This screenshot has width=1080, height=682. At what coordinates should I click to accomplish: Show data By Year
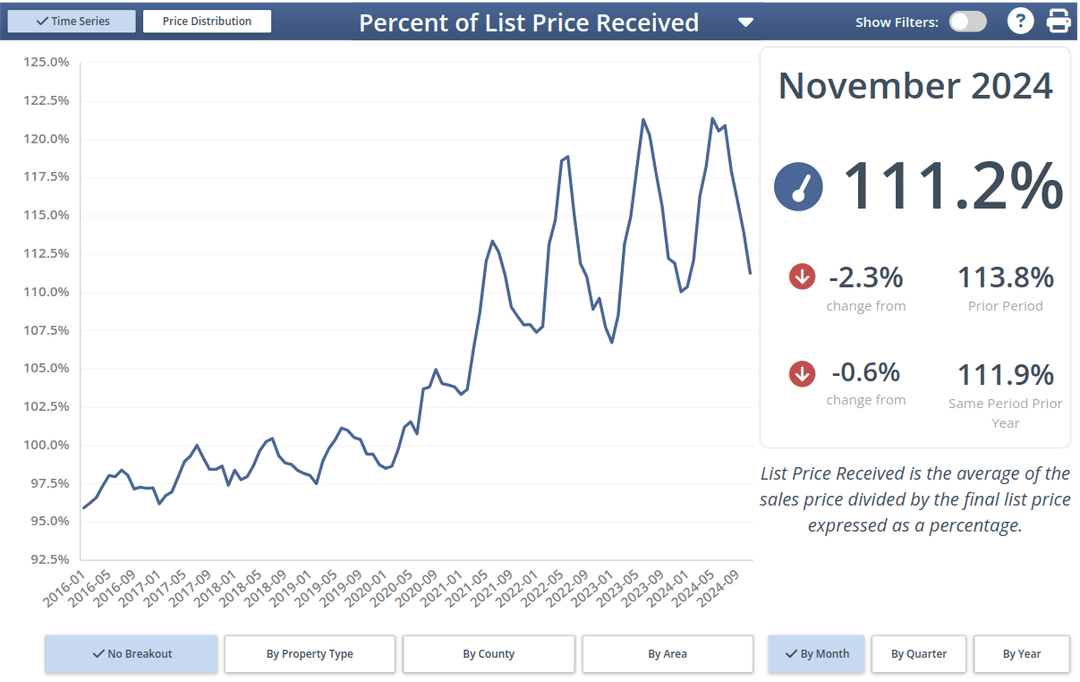pyautogui.click(x=1022, y=654)
